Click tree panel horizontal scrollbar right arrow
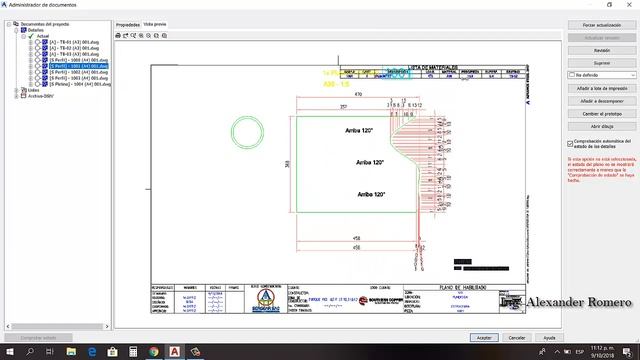 click(107, 327)
